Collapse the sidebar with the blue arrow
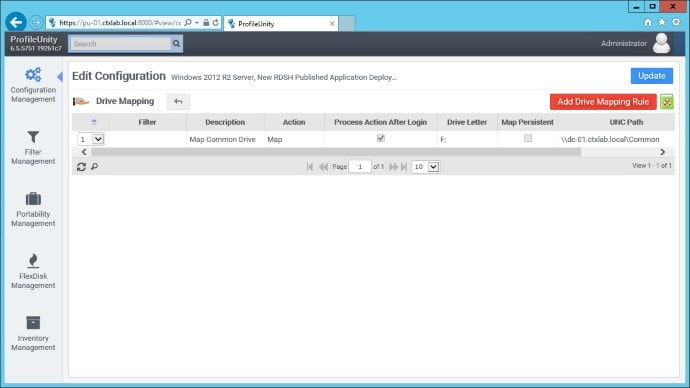Screen dimensions: 690x388 click(x=60, y=77)
